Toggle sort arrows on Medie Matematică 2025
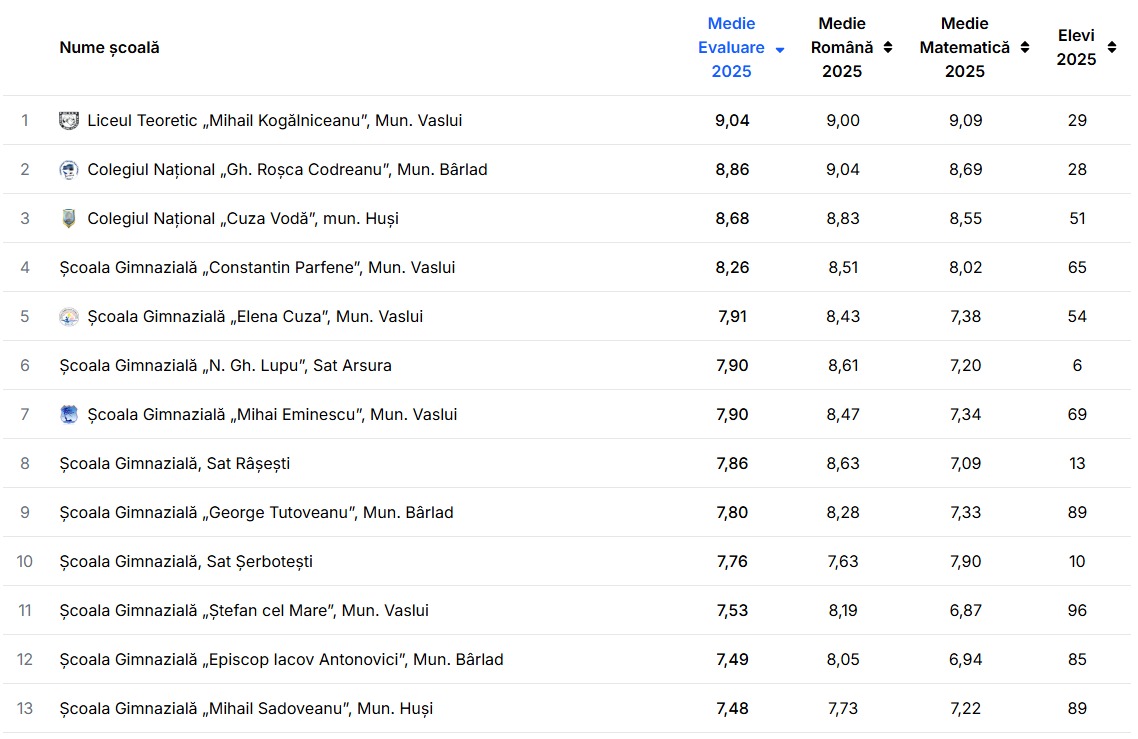 coord(1025,48)
